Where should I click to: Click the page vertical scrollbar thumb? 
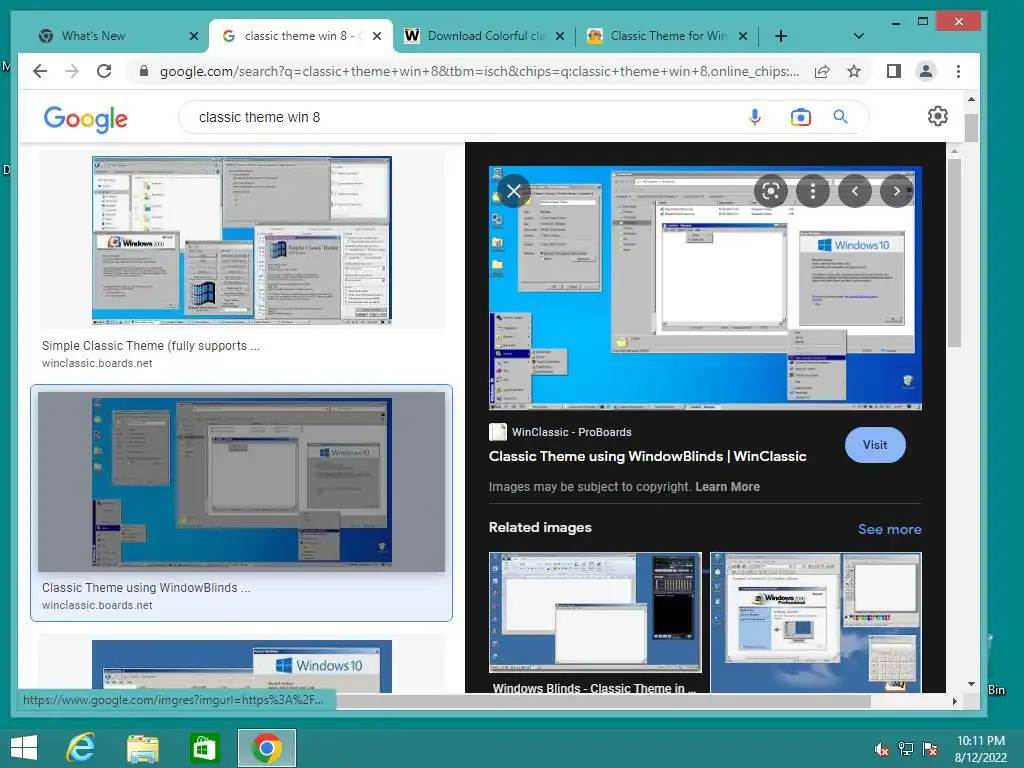pyautogui.click(x=971, y=127)
